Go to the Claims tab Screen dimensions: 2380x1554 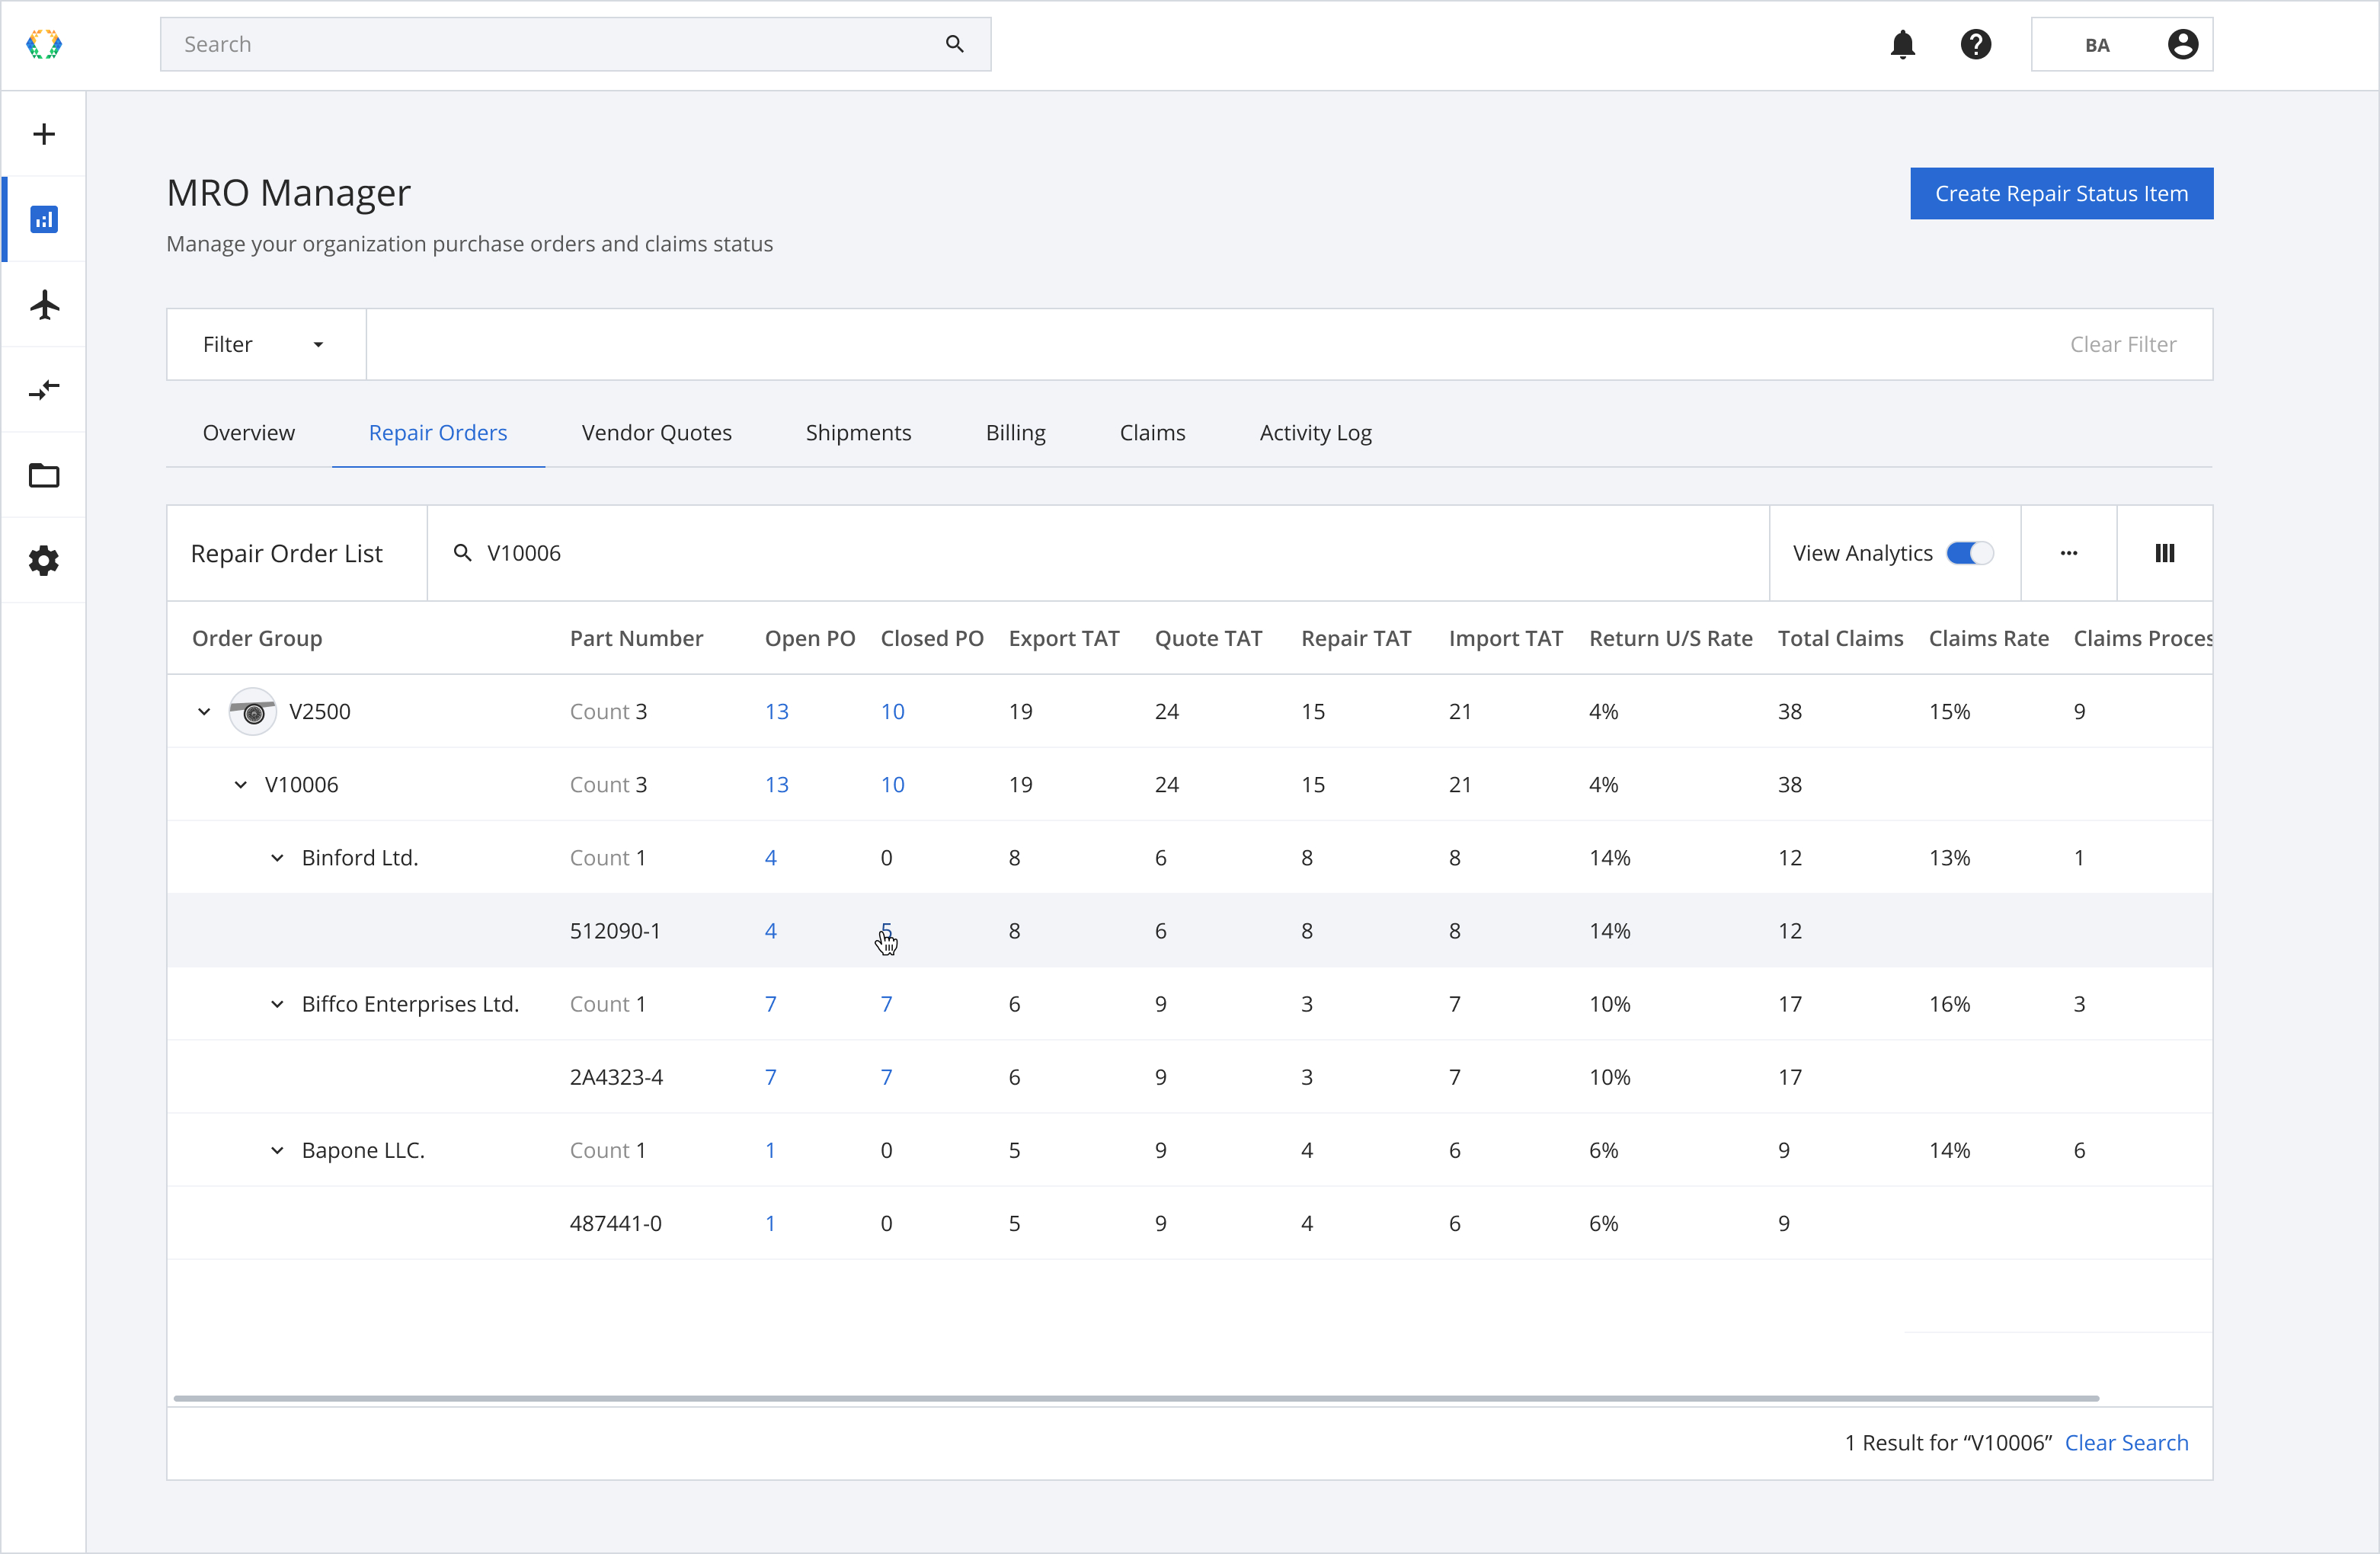(x=1152, y=432)
